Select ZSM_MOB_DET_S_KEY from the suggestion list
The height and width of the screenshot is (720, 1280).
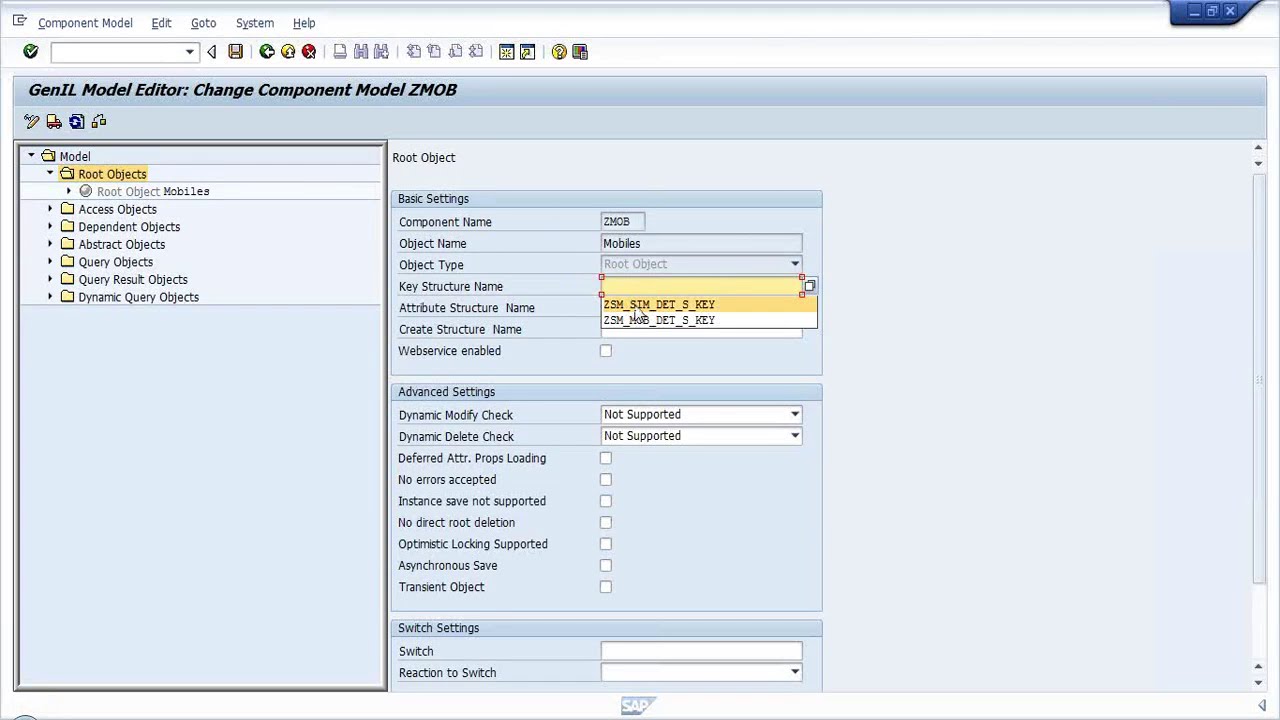709,320
